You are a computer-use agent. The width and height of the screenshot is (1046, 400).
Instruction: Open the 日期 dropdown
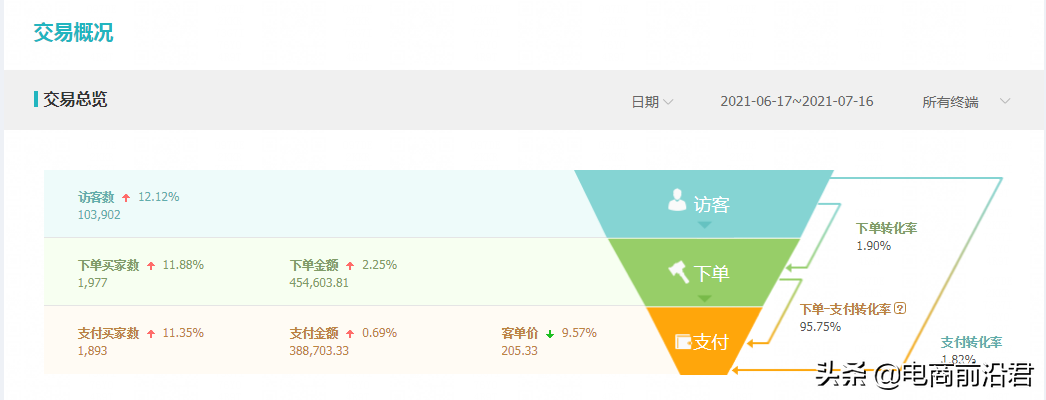[x=652, y=102]
